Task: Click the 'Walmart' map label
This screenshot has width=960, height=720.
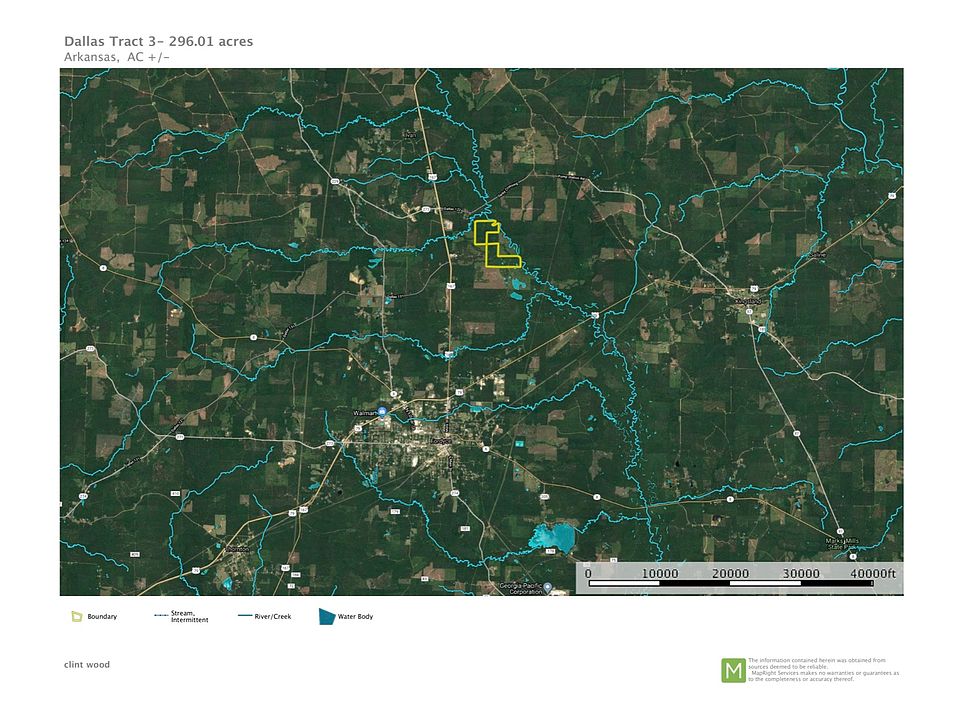Action: [x=365, y=413]
